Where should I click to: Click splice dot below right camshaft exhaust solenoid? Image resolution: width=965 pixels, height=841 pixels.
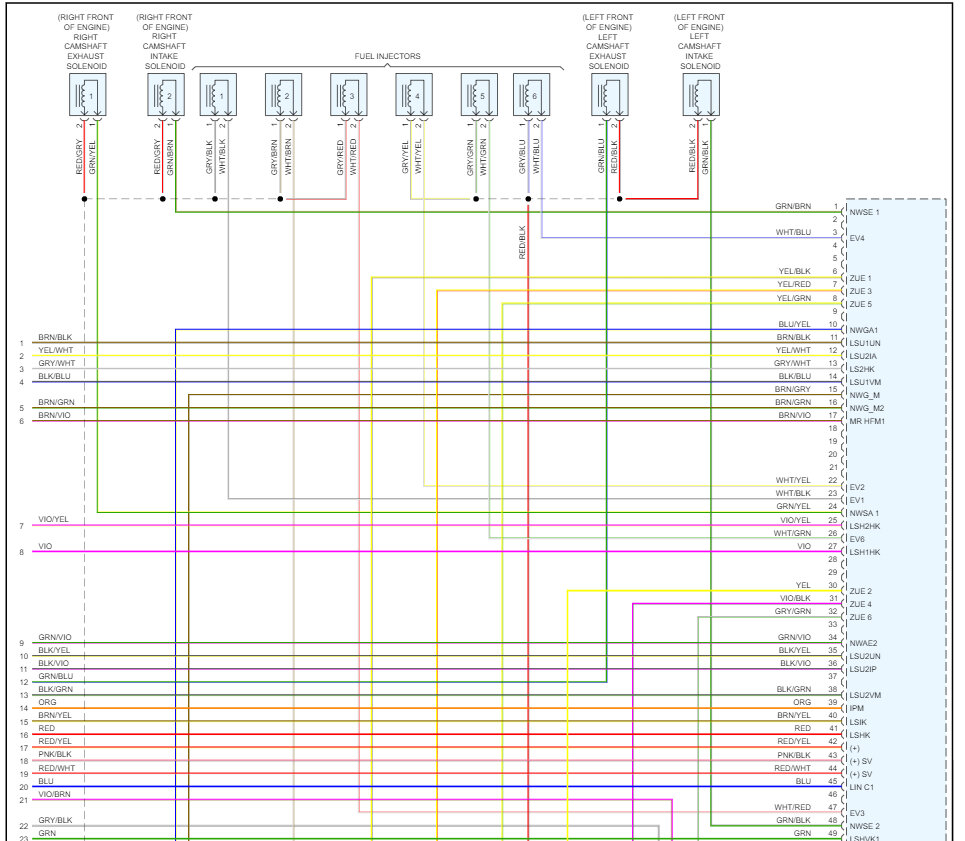tap(84, 199)
